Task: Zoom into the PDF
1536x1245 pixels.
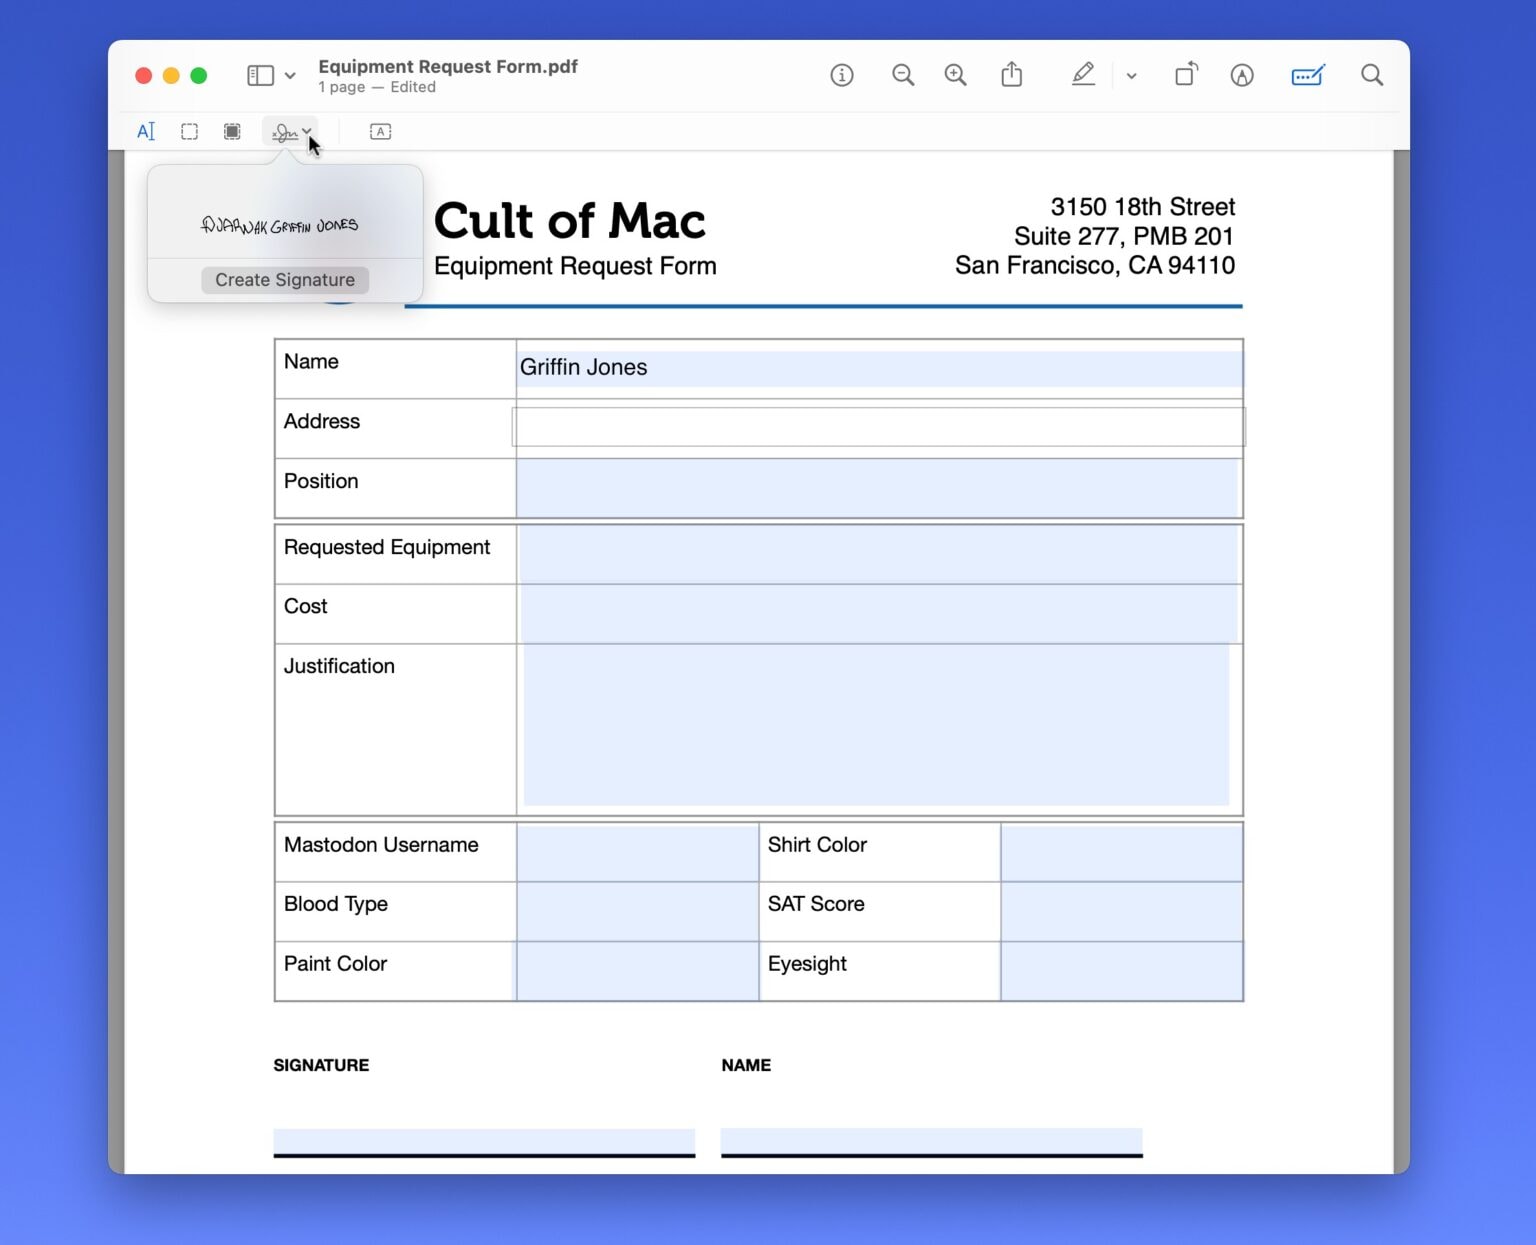Action: [x=955, y=75]
